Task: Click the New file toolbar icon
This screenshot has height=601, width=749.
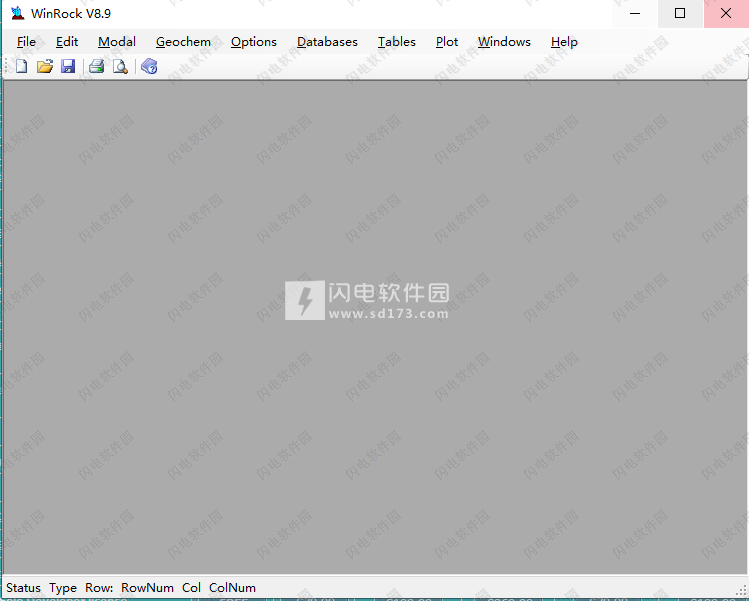Action: click(x=21, y=66)
